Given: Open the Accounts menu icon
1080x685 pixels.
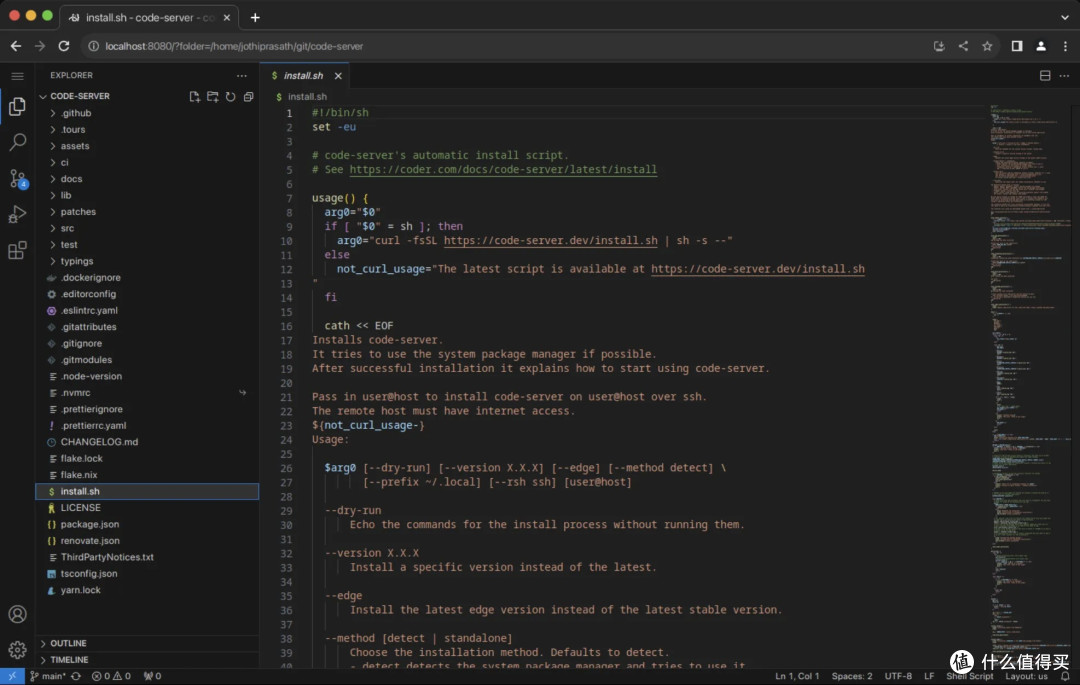Looking at the screenshot, I should pos(17,613).
